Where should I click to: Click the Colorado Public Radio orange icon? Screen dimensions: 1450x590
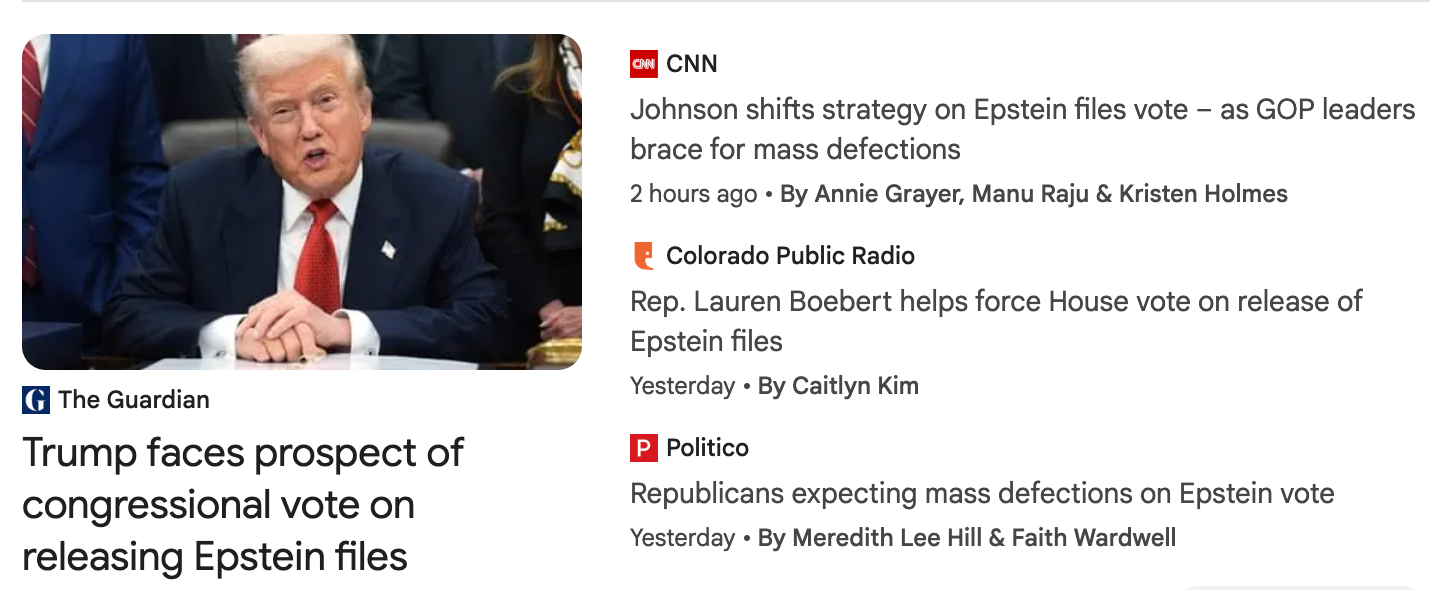pos(644,256)
